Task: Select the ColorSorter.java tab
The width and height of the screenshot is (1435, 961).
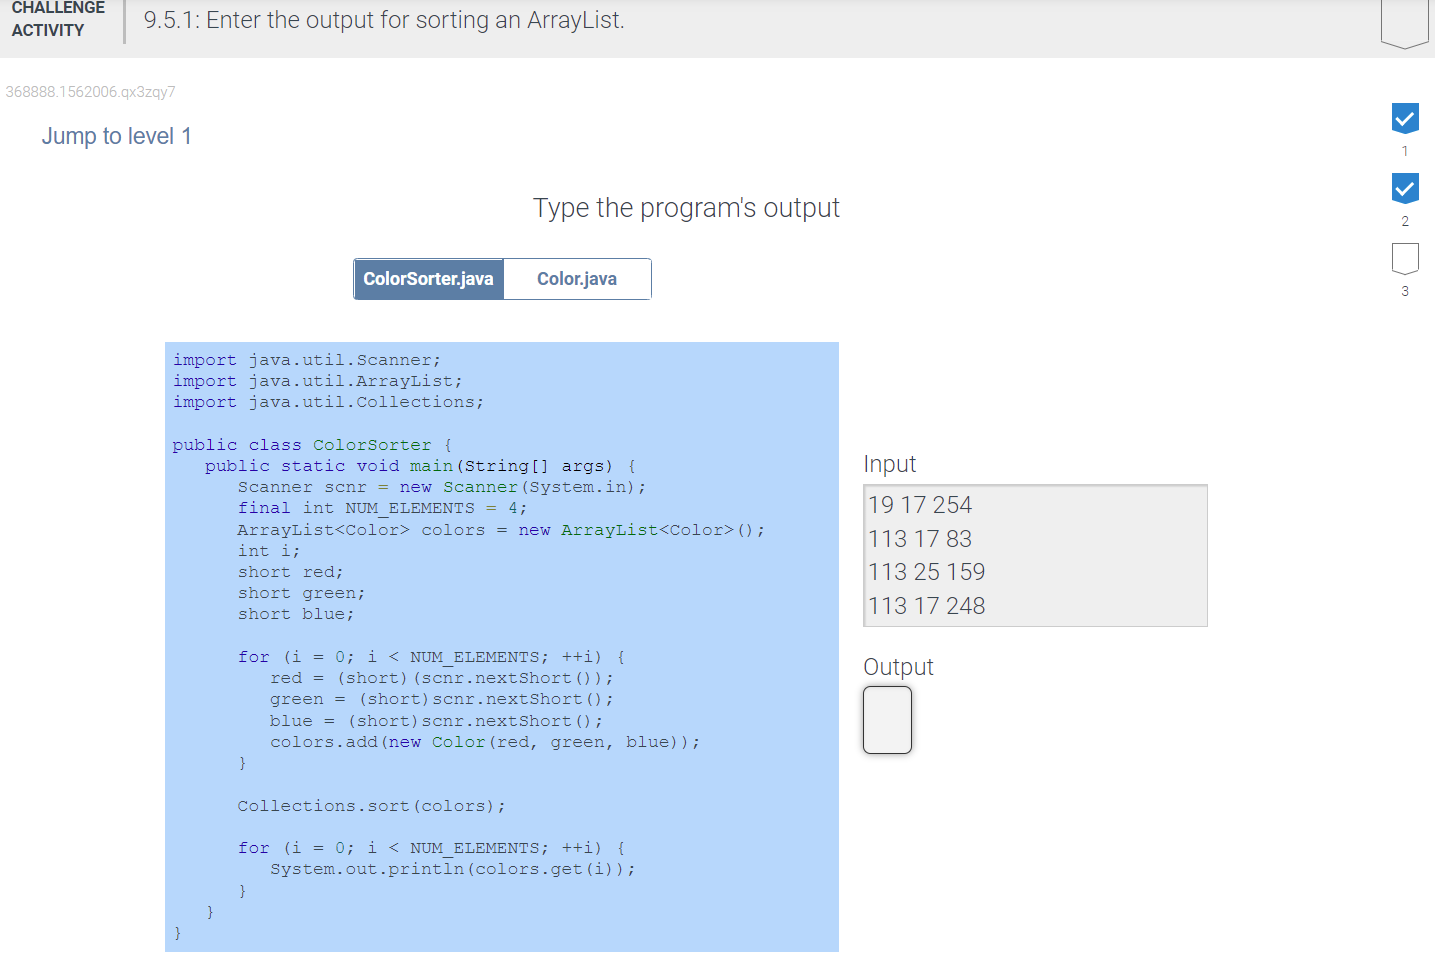Action: 428,279
